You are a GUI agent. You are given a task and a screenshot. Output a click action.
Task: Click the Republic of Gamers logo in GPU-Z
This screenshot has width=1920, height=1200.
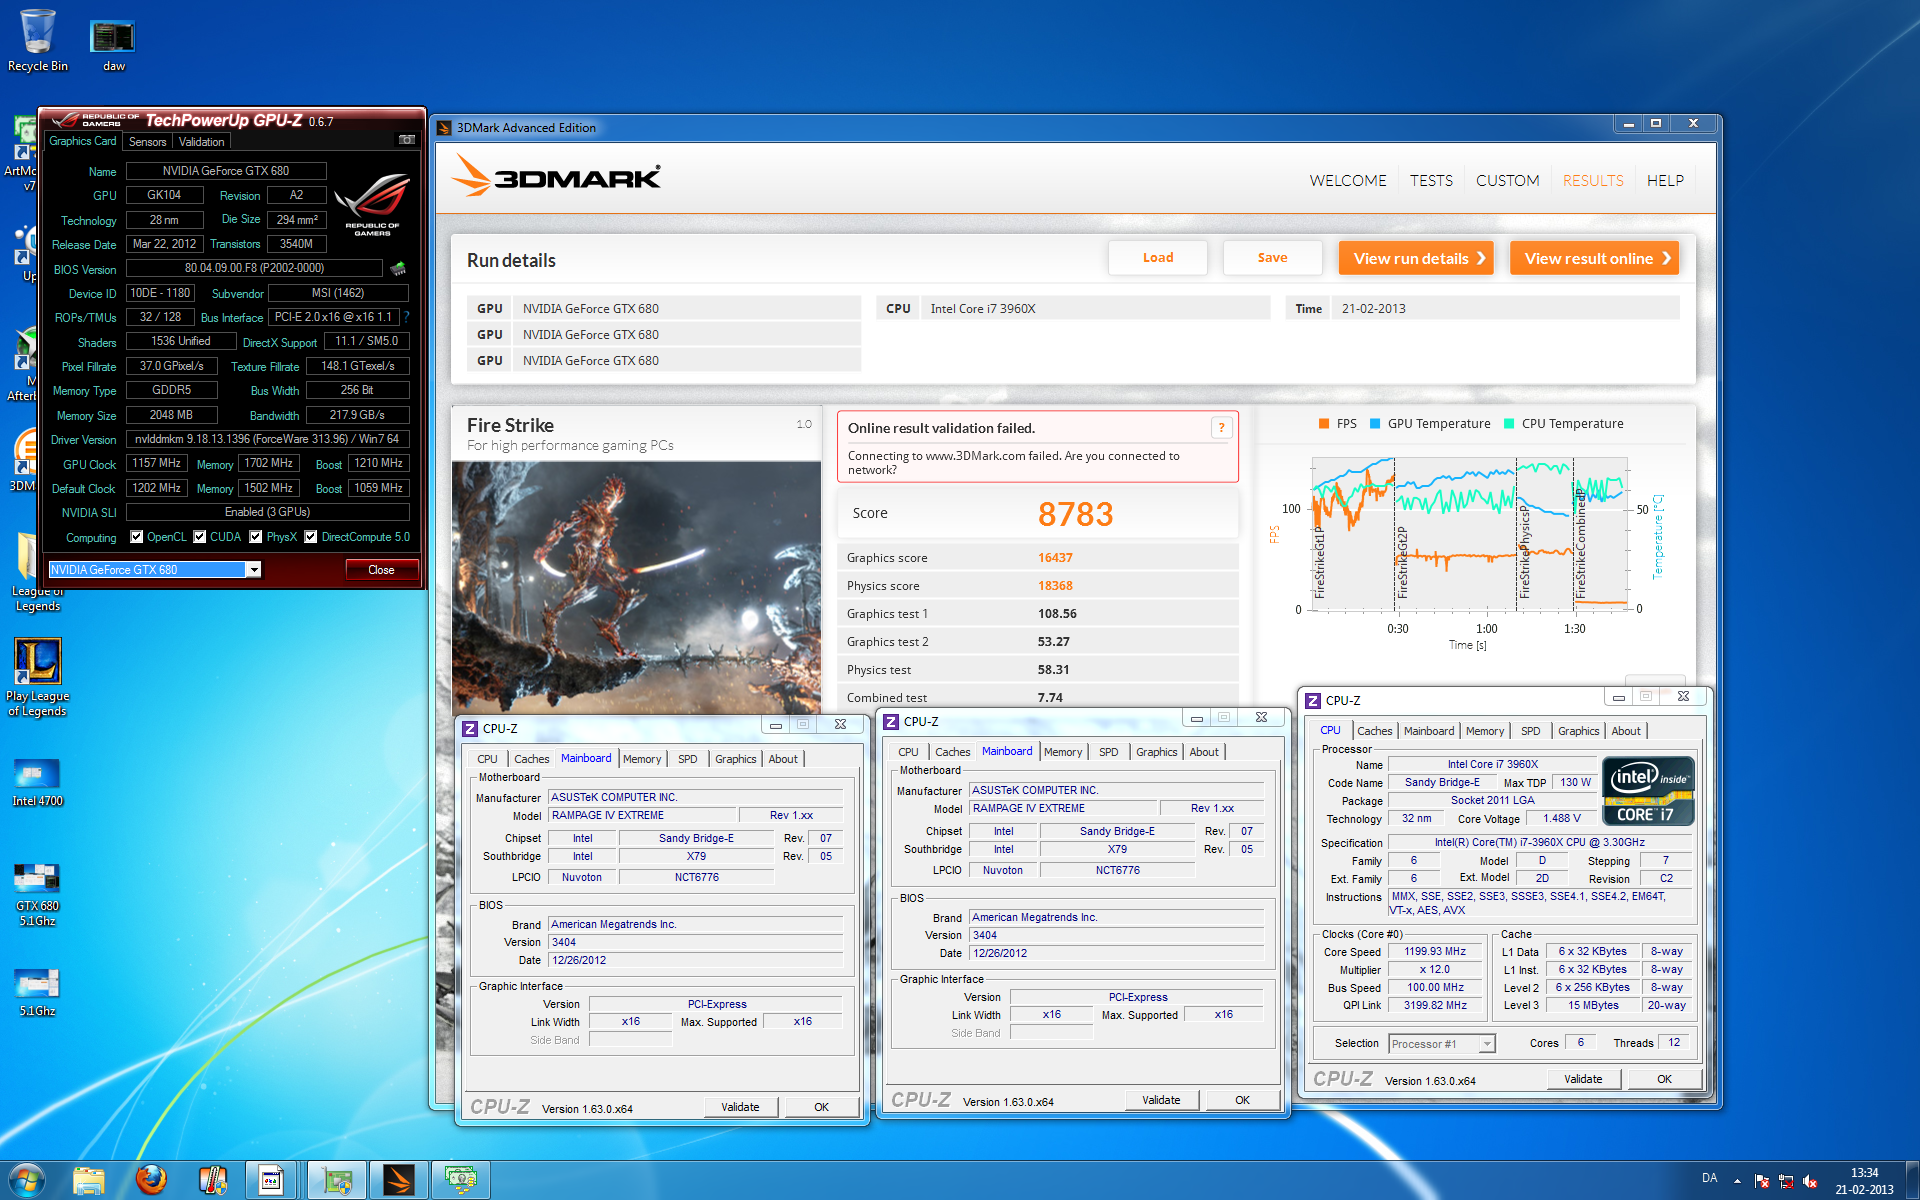tap(372, 204)
